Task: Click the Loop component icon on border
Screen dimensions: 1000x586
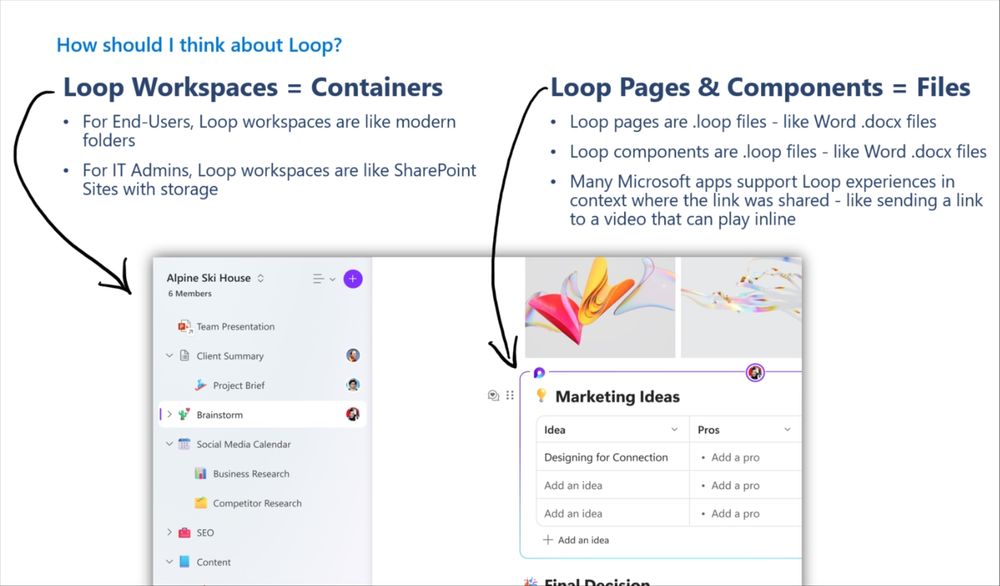Action: 539,372
